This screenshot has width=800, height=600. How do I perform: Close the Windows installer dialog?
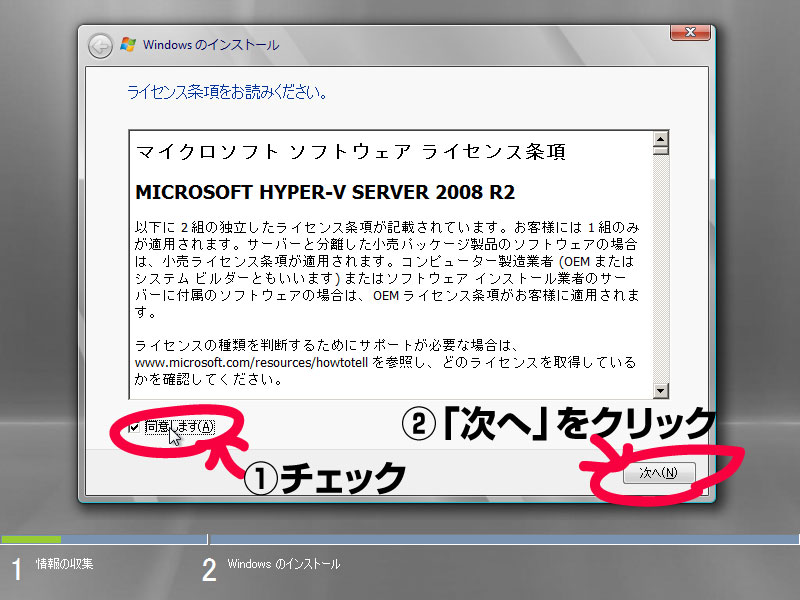(690, 32)
